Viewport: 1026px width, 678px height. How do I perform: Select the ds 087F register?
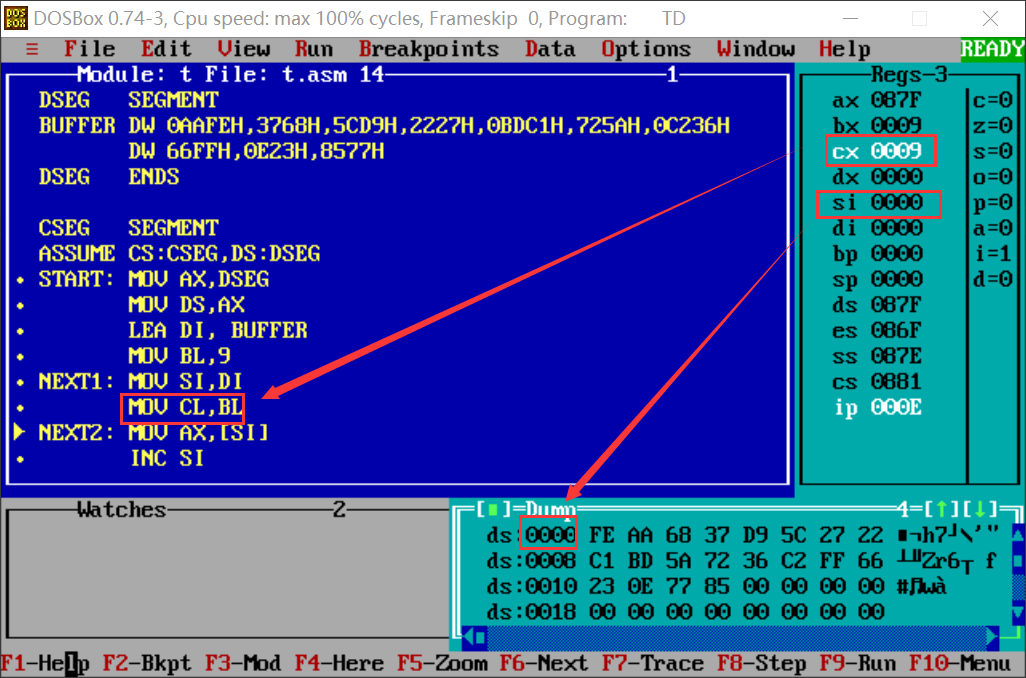click(x=877, y=305)
